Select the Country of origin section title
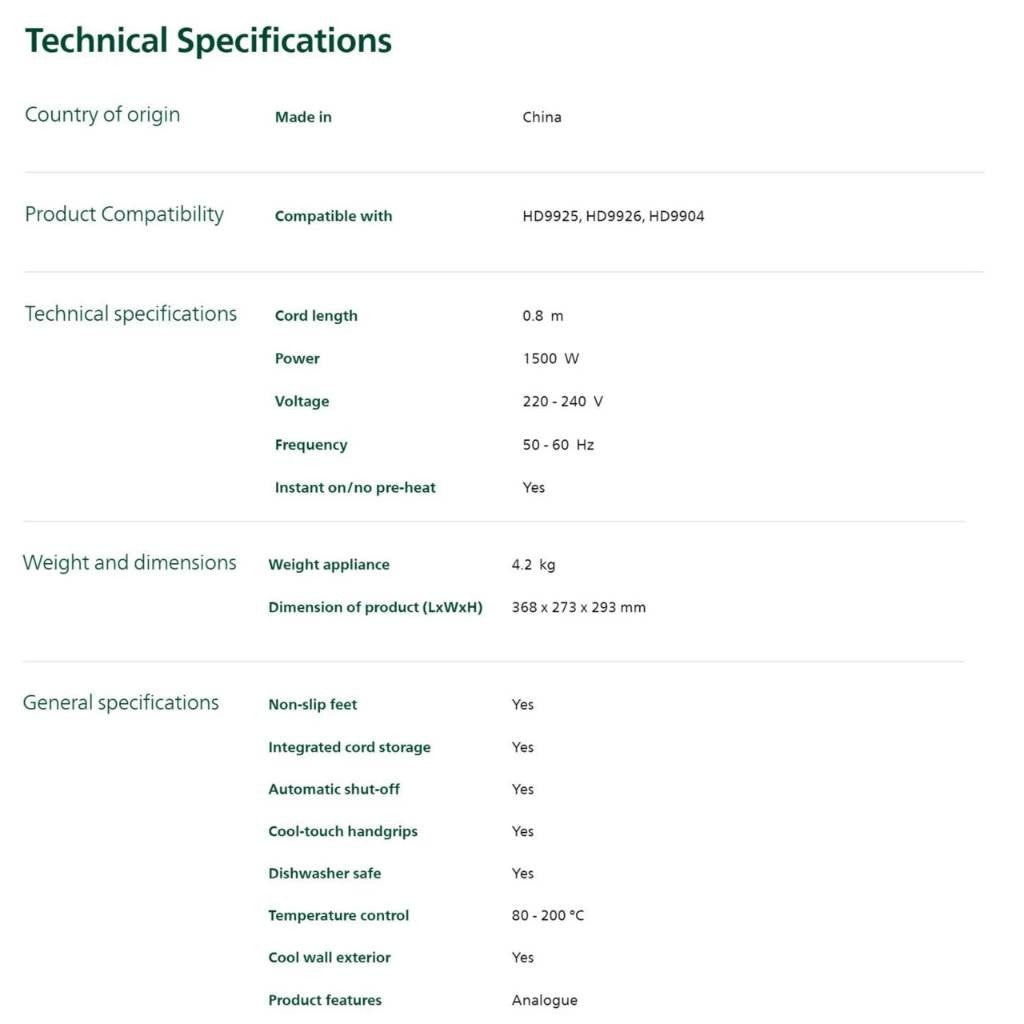Viewport: 1024px width, 1024px height. [102, 115]
